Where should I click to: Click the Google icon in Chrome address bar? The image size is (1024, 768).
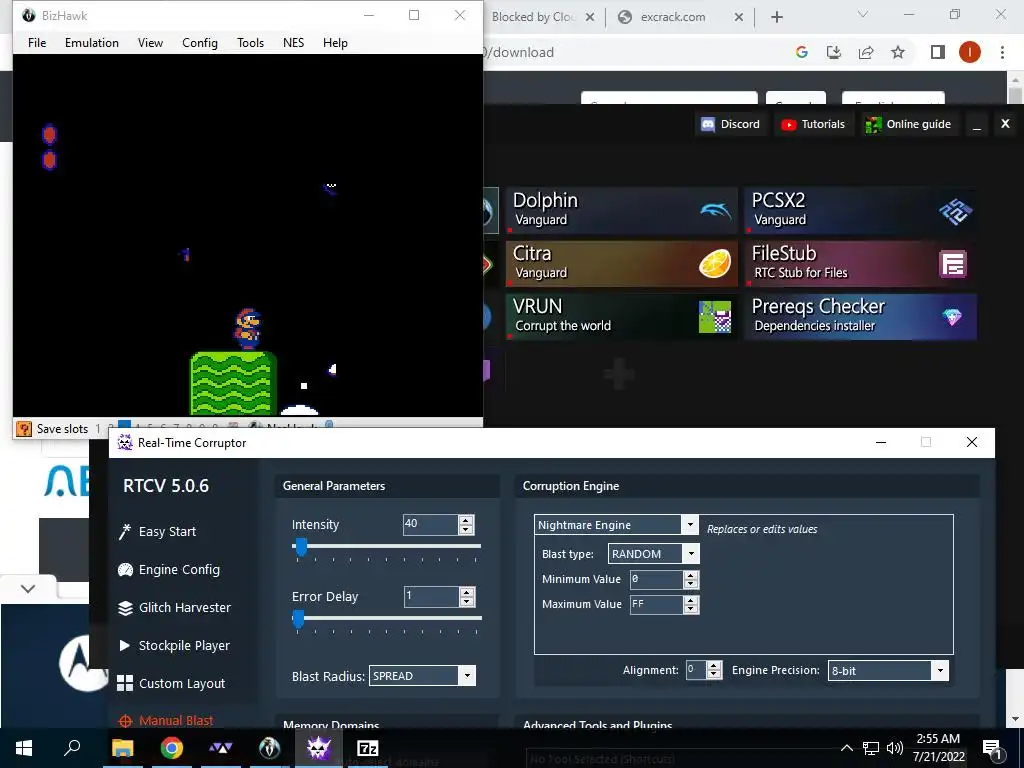coord(802,52)
